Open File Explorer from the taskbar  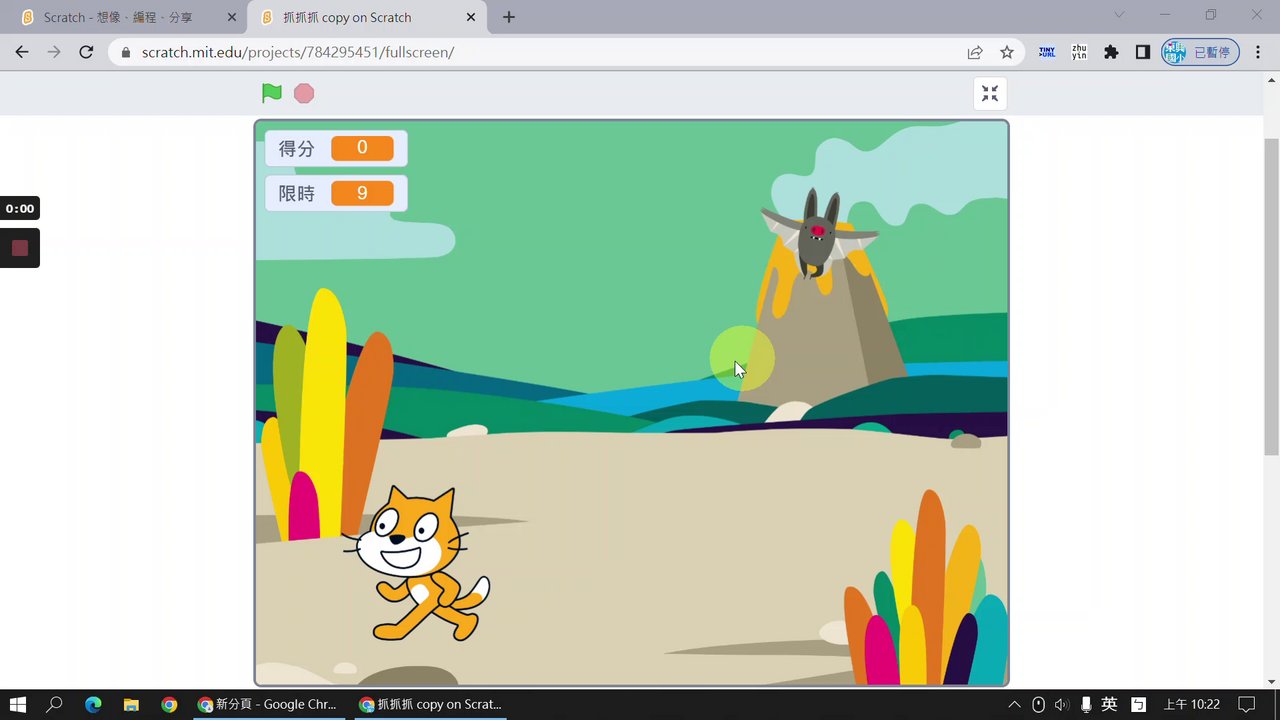(131, 704)
